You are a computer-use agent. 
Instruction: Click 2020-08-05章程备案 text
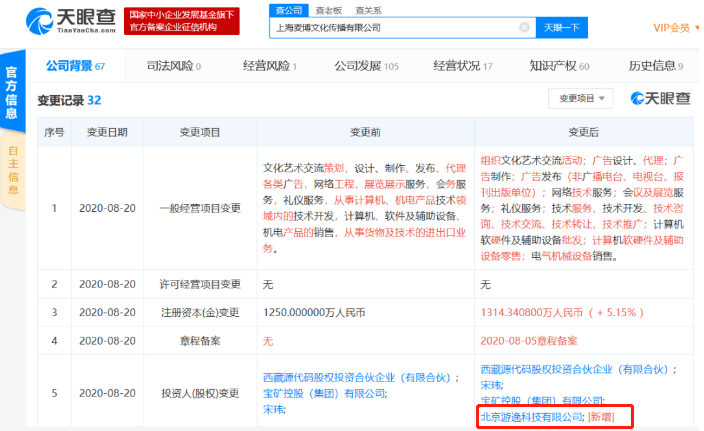pyautogui.click(x=529, y=341)
